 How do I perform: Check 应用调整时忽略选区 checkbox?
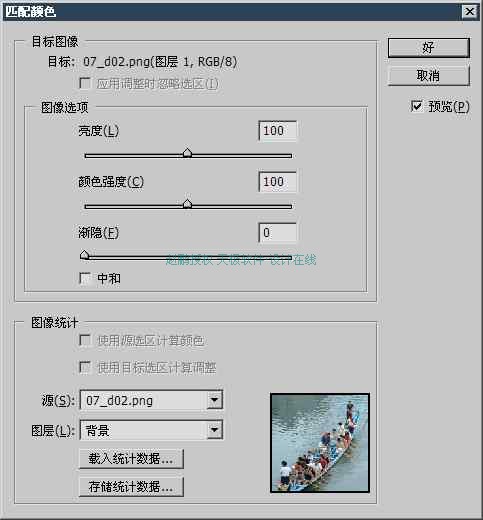coord(85,83)
